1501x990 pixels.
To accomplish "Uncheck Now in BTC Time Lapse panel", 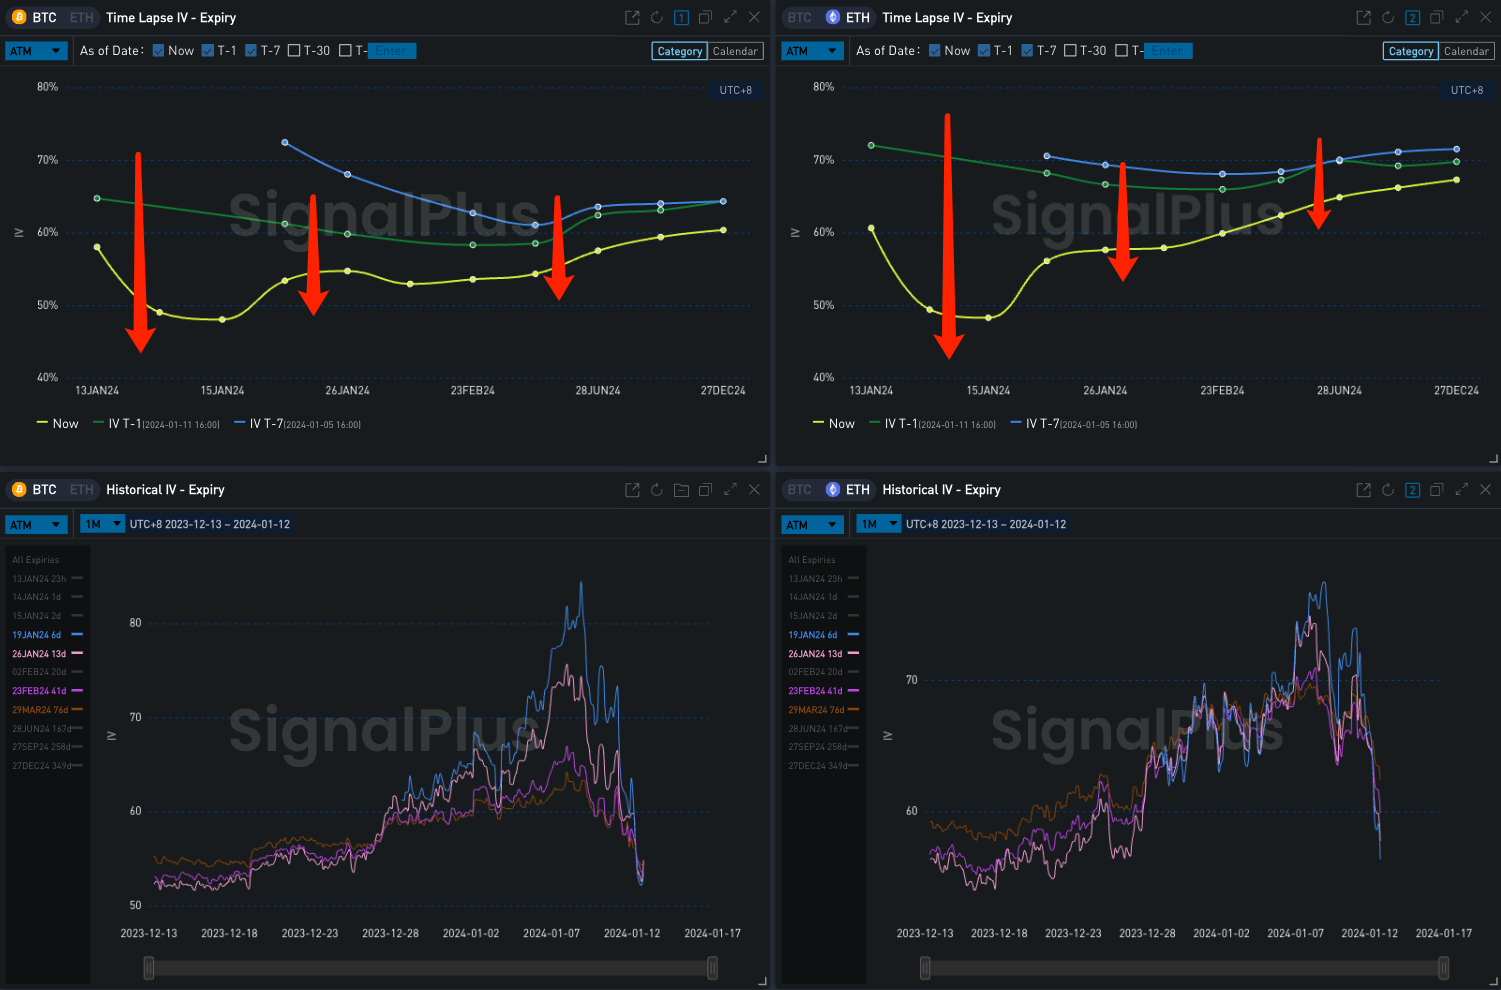I will 159,51.
